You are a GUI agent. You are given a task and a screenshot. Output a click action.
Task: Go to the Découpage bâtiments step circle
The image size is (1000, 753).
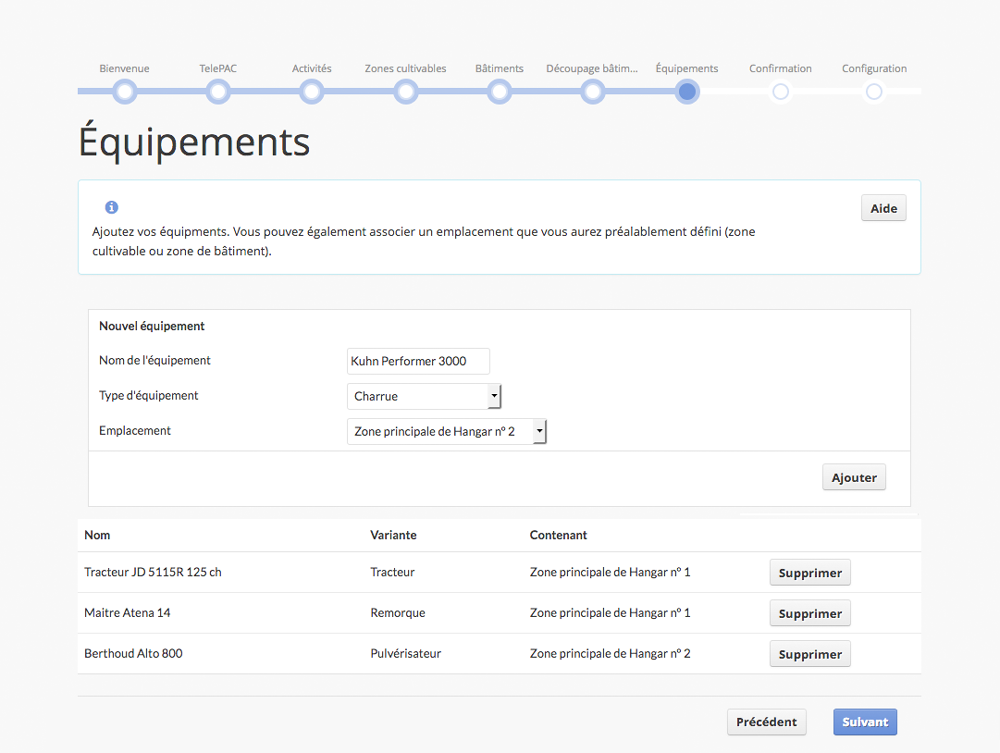592,92
